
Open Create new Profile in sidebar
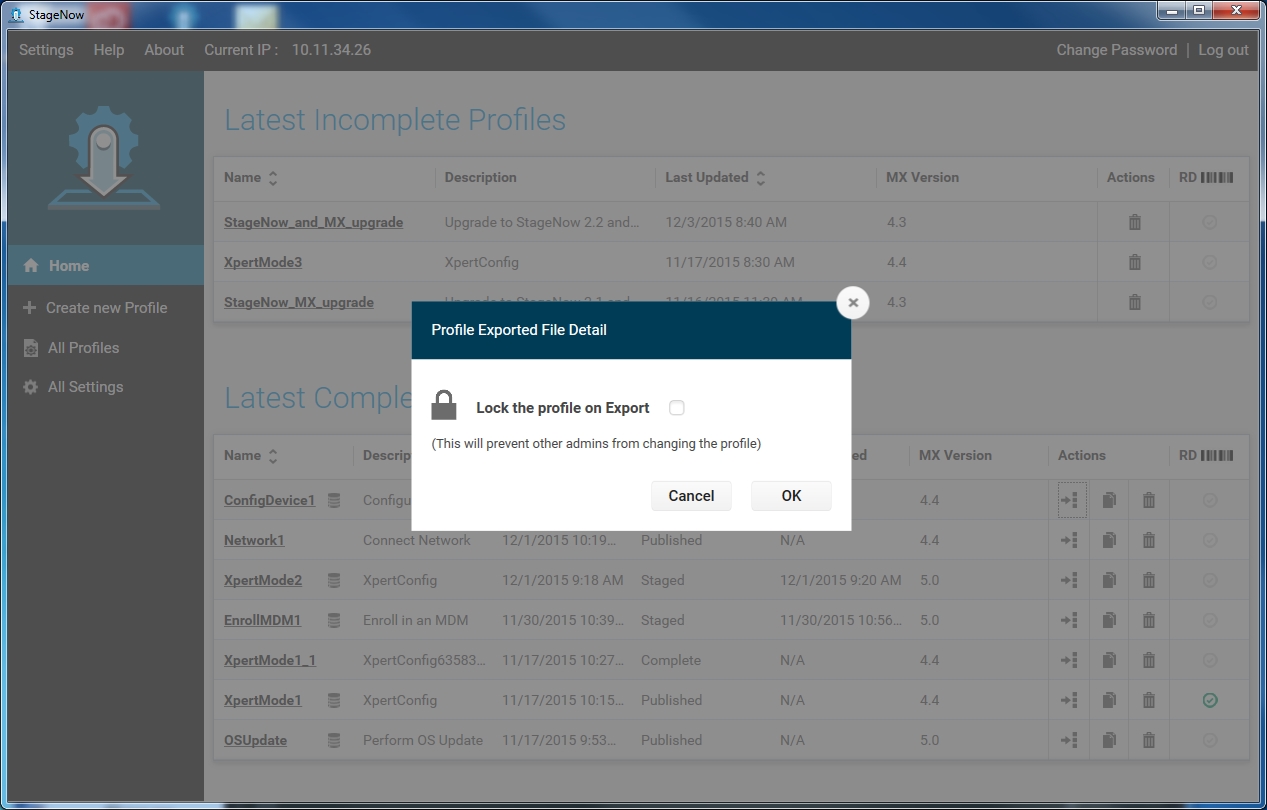coord(106,308)
